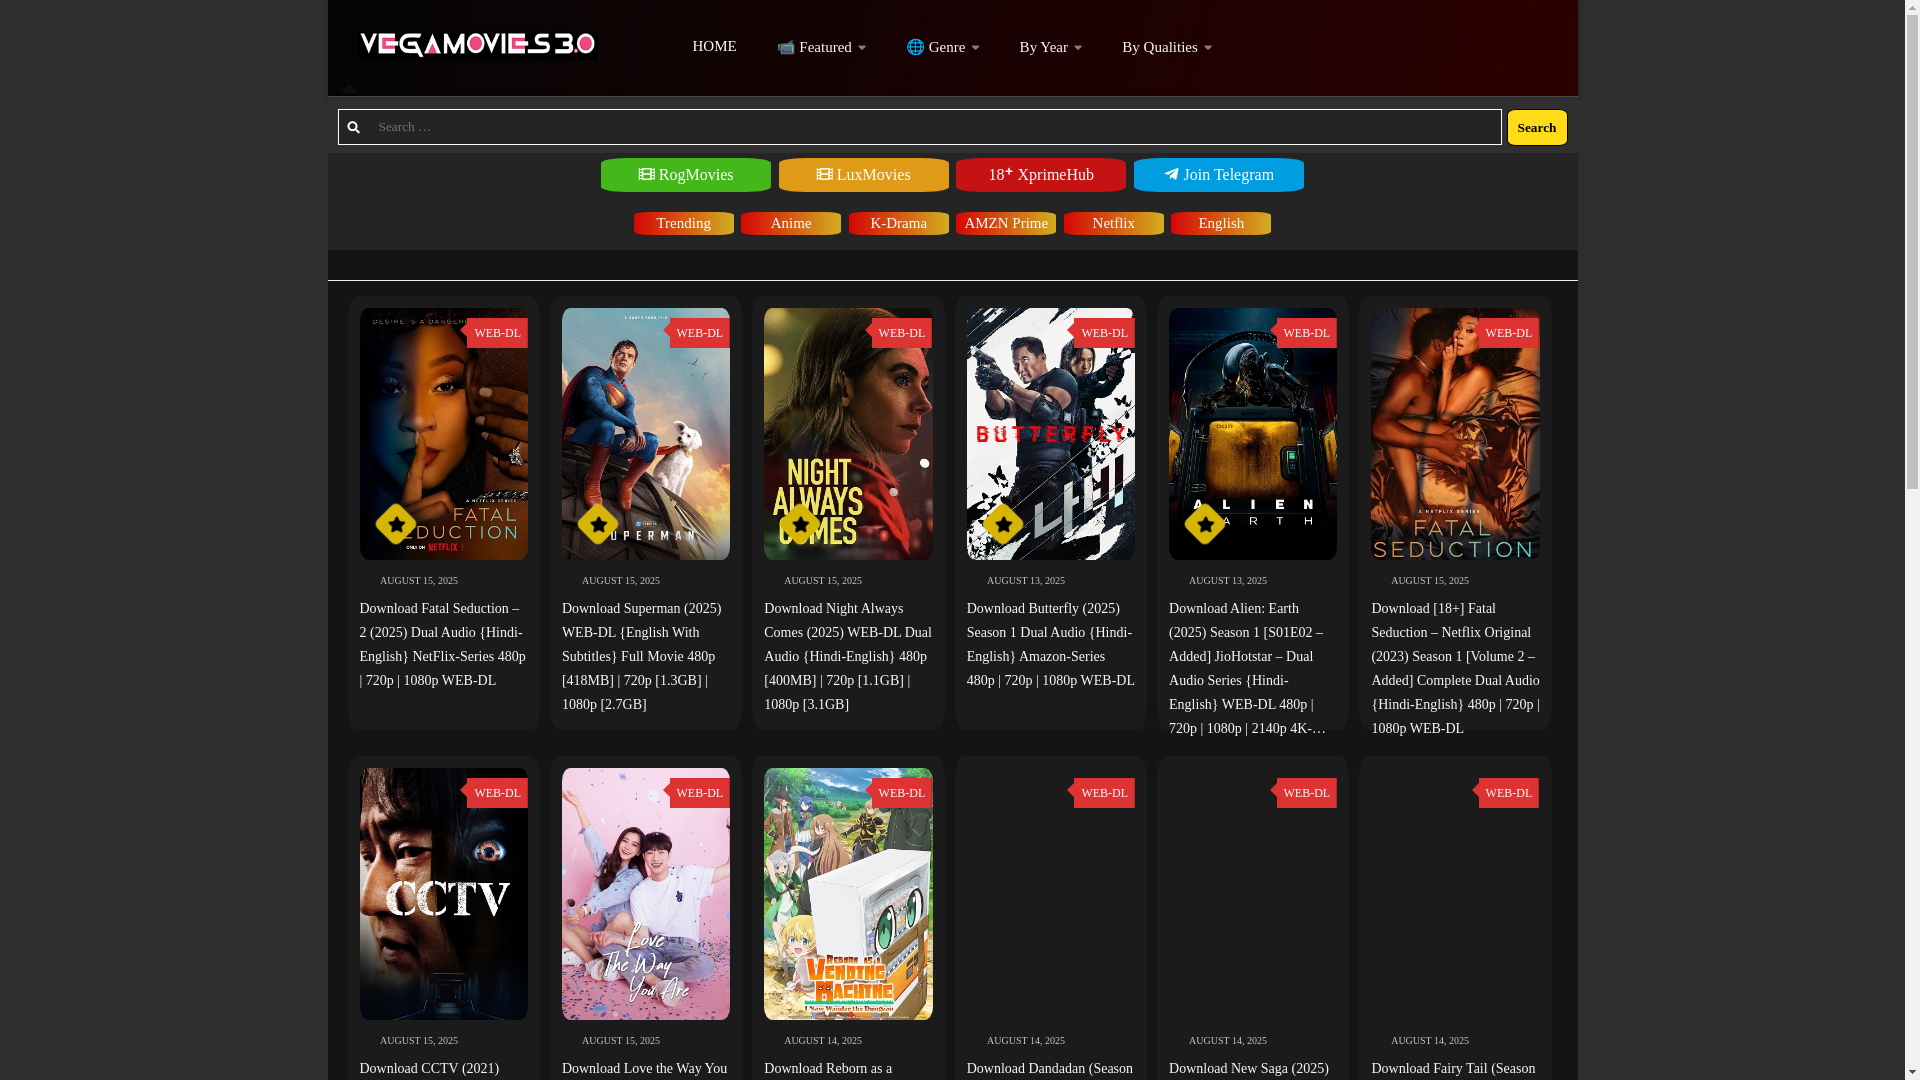
Task: Click star badge on Night Always Comes poster
Action: click(x=800, y=524)
